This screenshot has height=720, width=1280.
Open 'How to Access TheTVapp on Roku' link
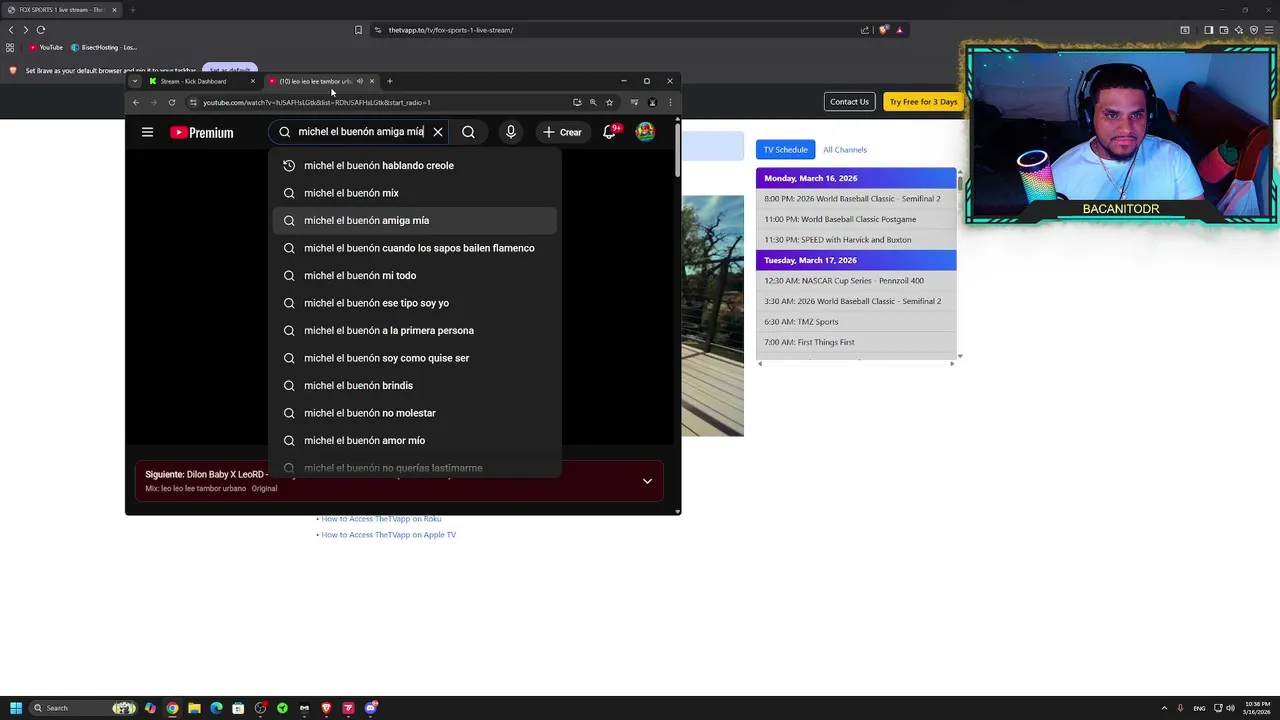381,519
